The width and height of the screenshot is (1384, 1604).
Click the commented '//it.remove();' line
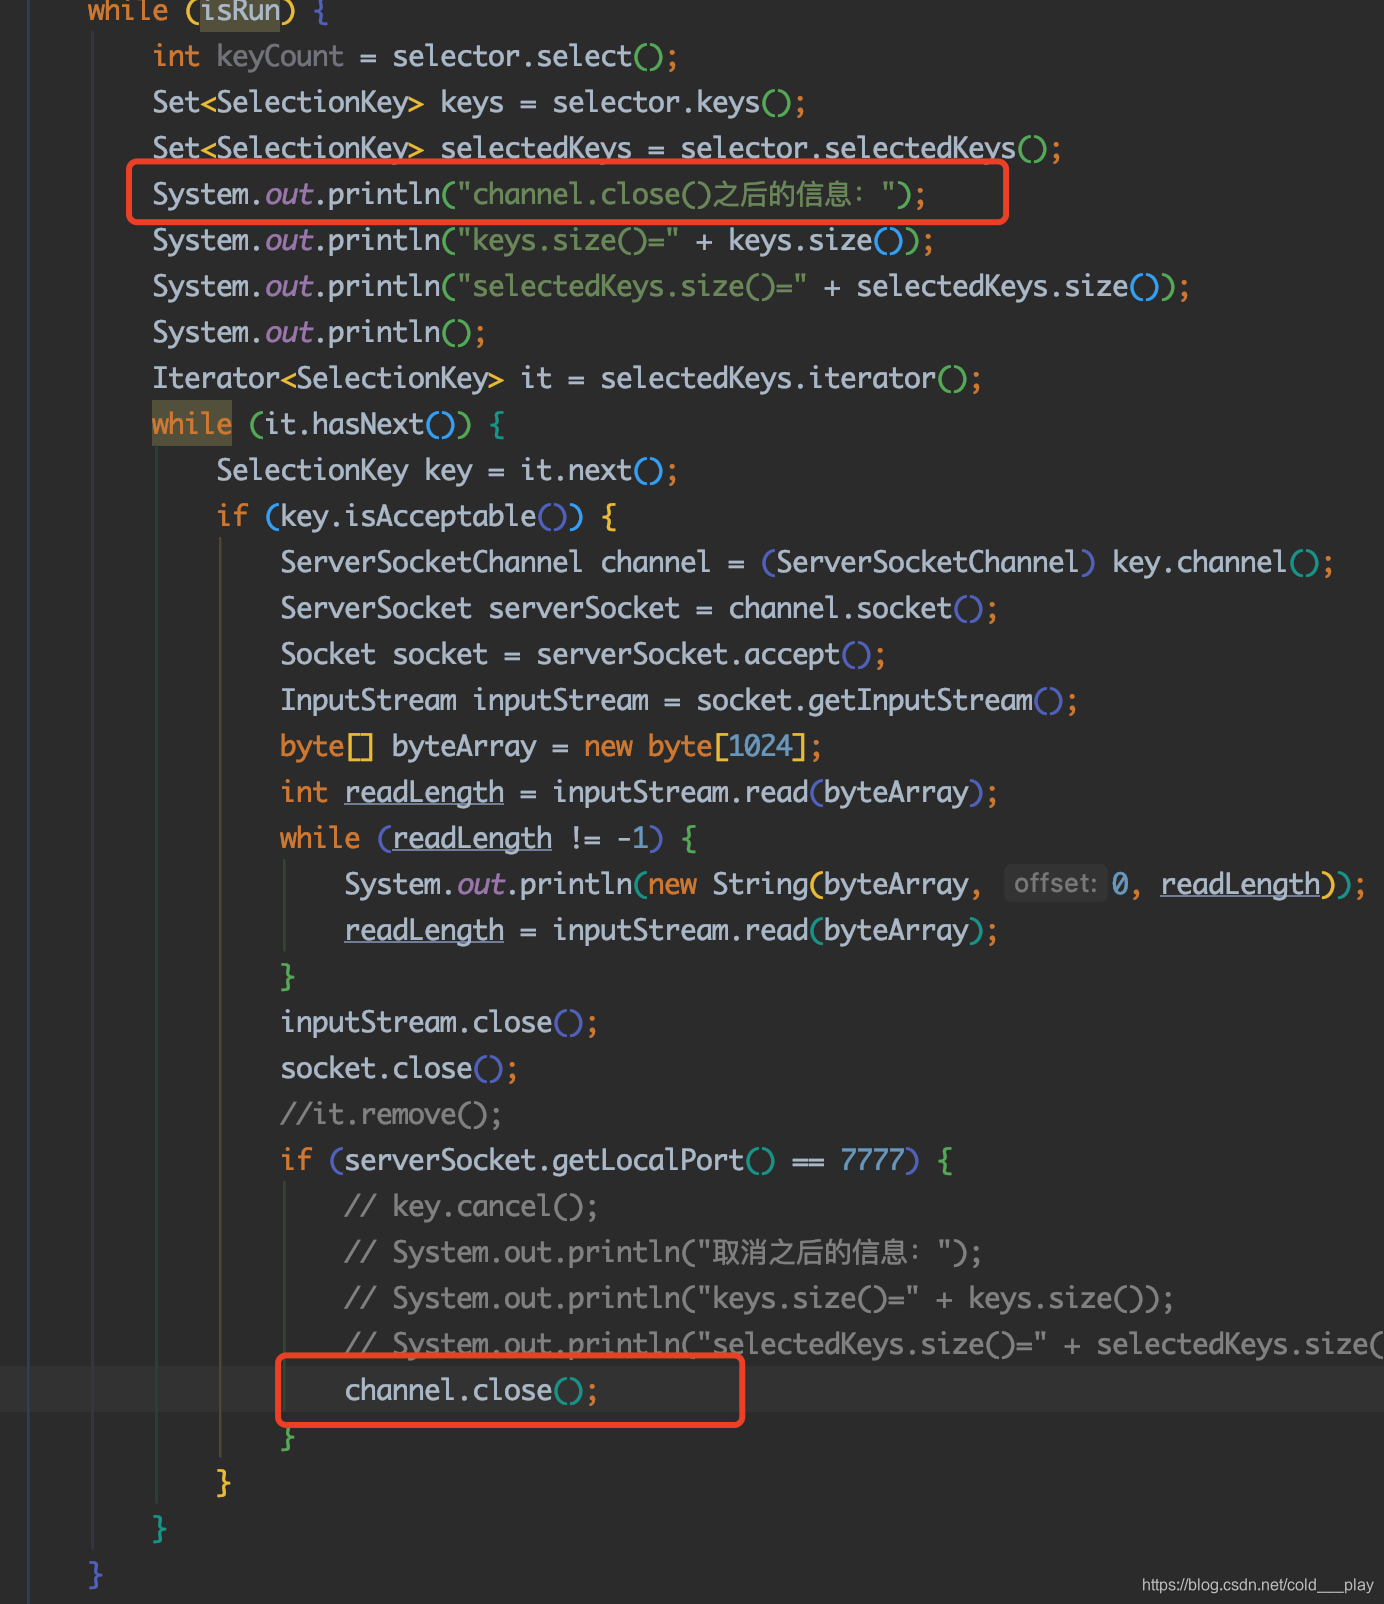coord(391,1115)
